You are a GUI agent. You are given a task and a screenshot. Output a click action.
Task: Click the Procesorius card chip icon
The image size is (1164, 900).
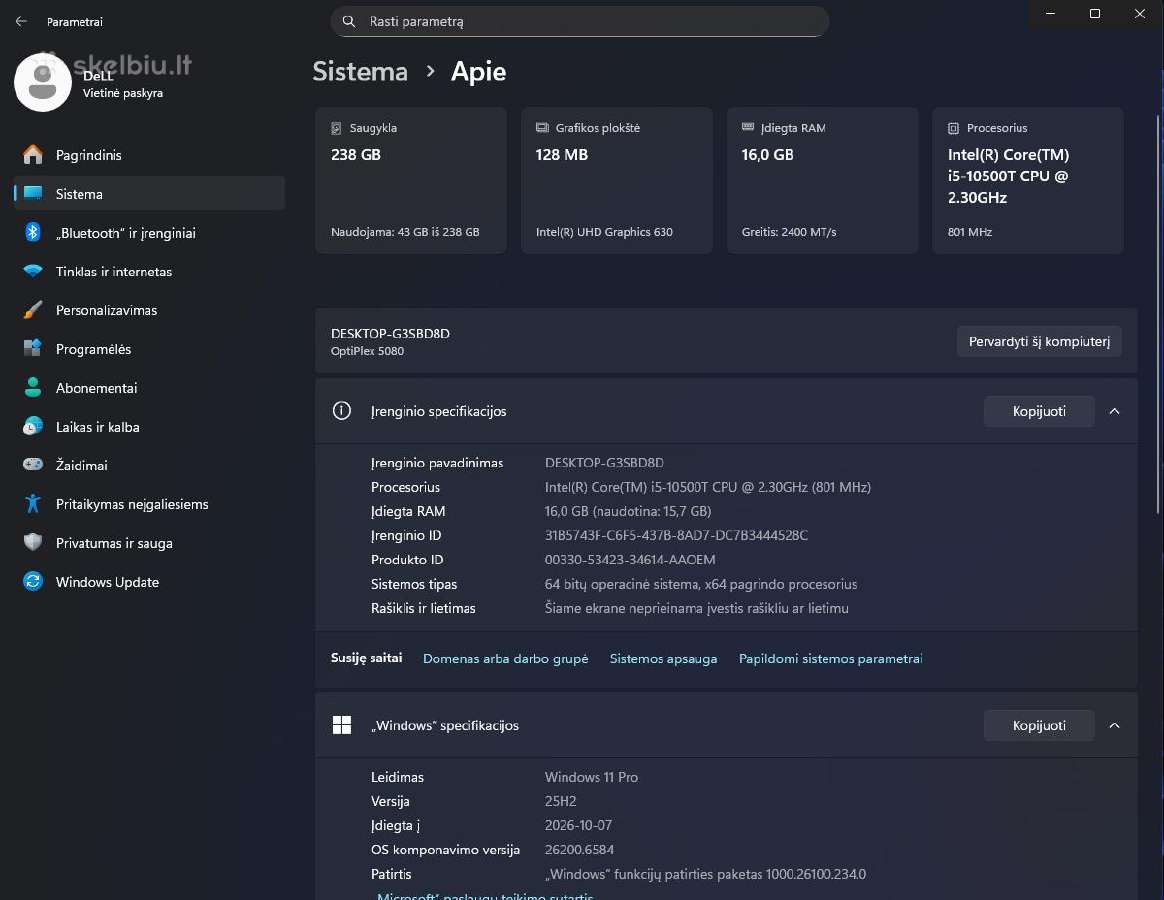953,128
